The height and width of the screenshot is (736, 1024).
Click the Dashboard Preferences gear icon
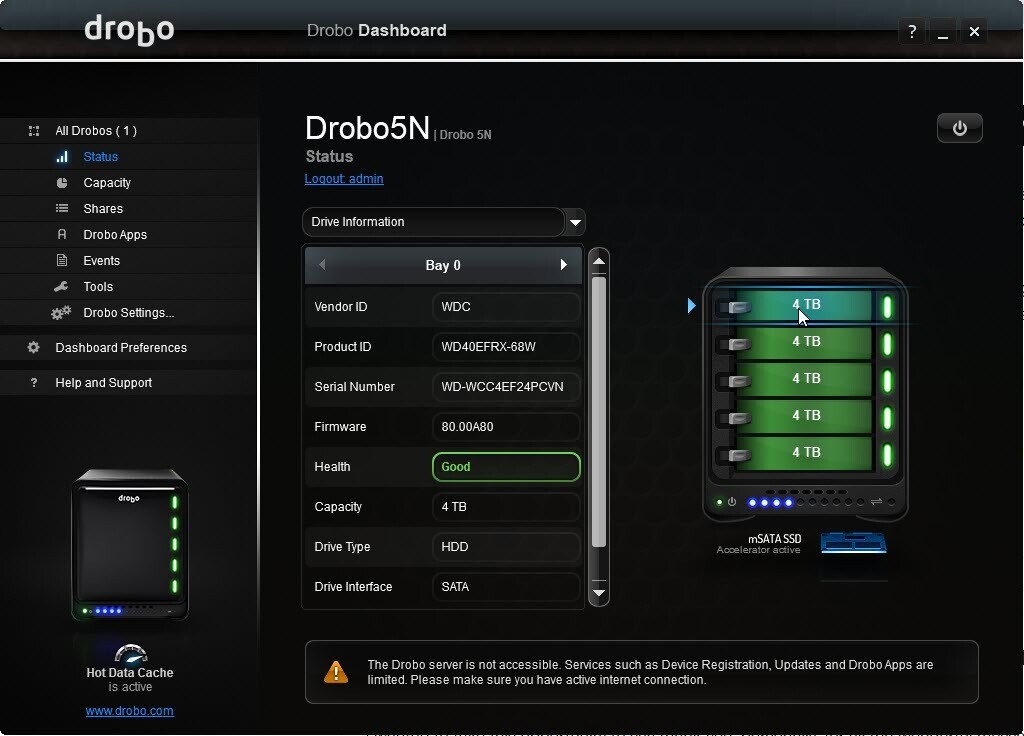click(33, 347)
